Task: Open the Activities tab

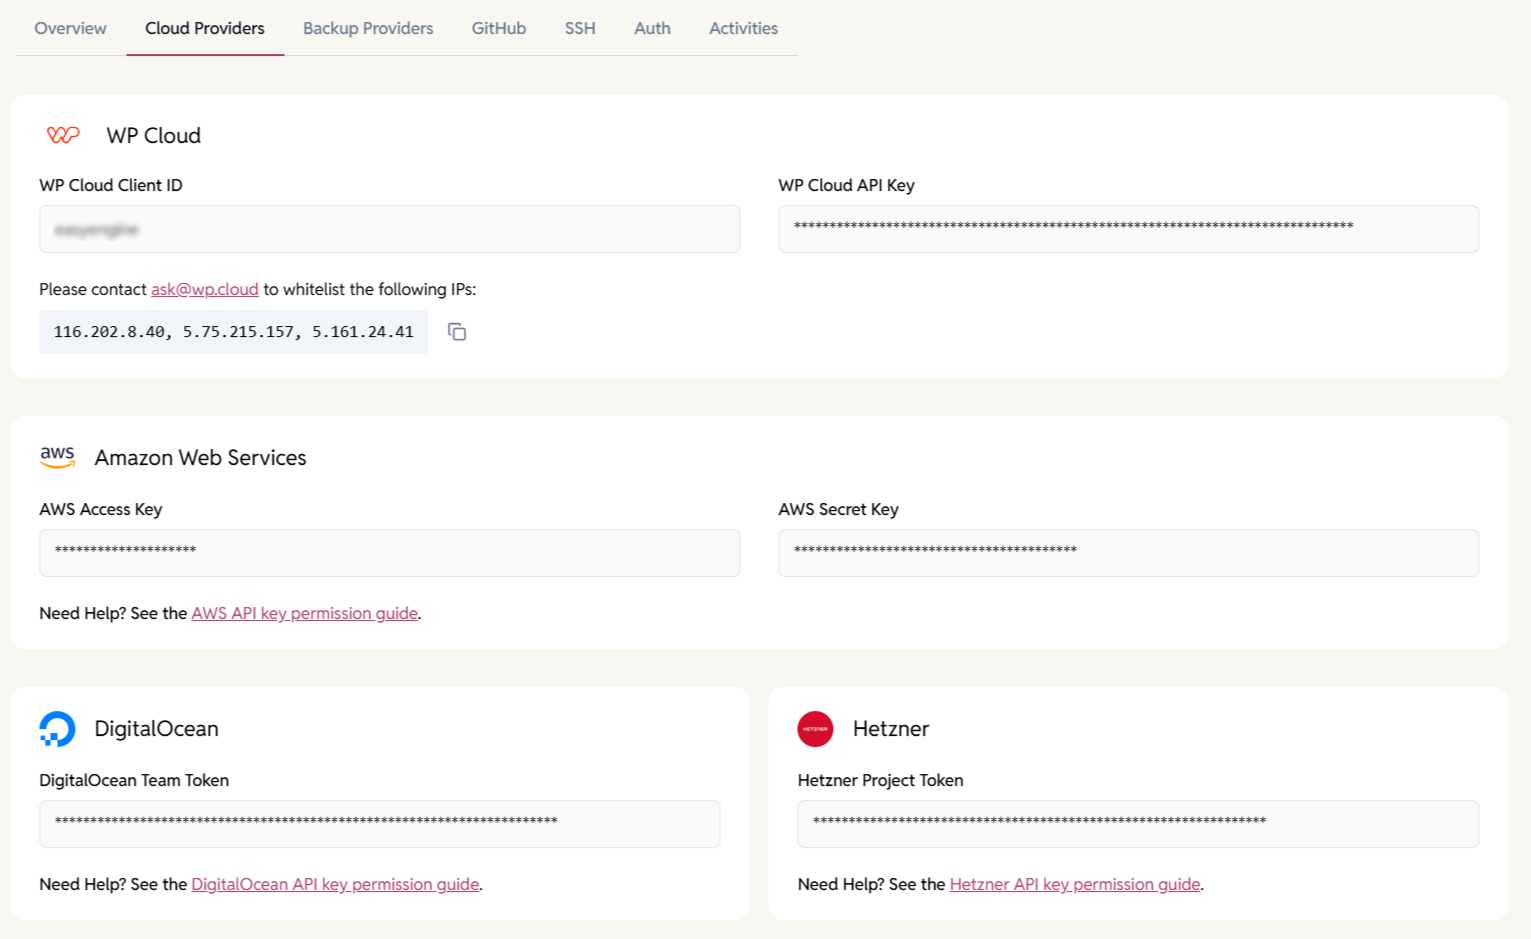Action: [743, 28]
